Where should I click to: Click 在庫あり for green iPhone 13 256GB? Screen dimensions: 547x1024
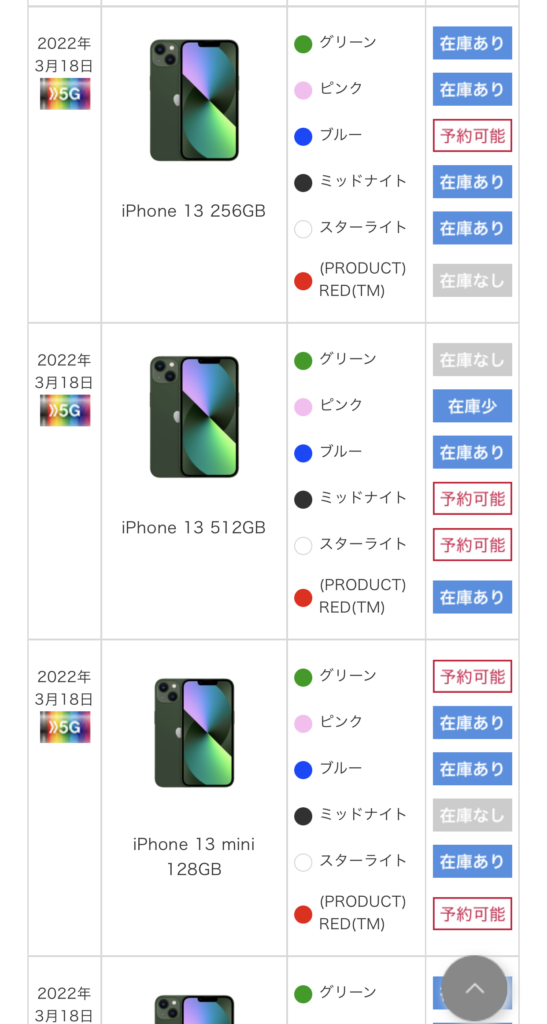472,43
